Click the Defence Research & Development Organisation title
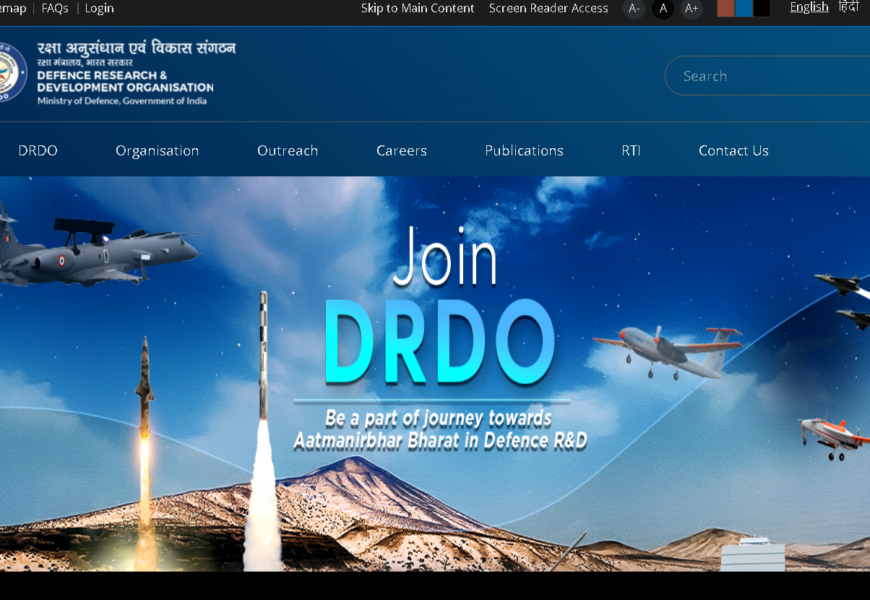 (125, 81)
